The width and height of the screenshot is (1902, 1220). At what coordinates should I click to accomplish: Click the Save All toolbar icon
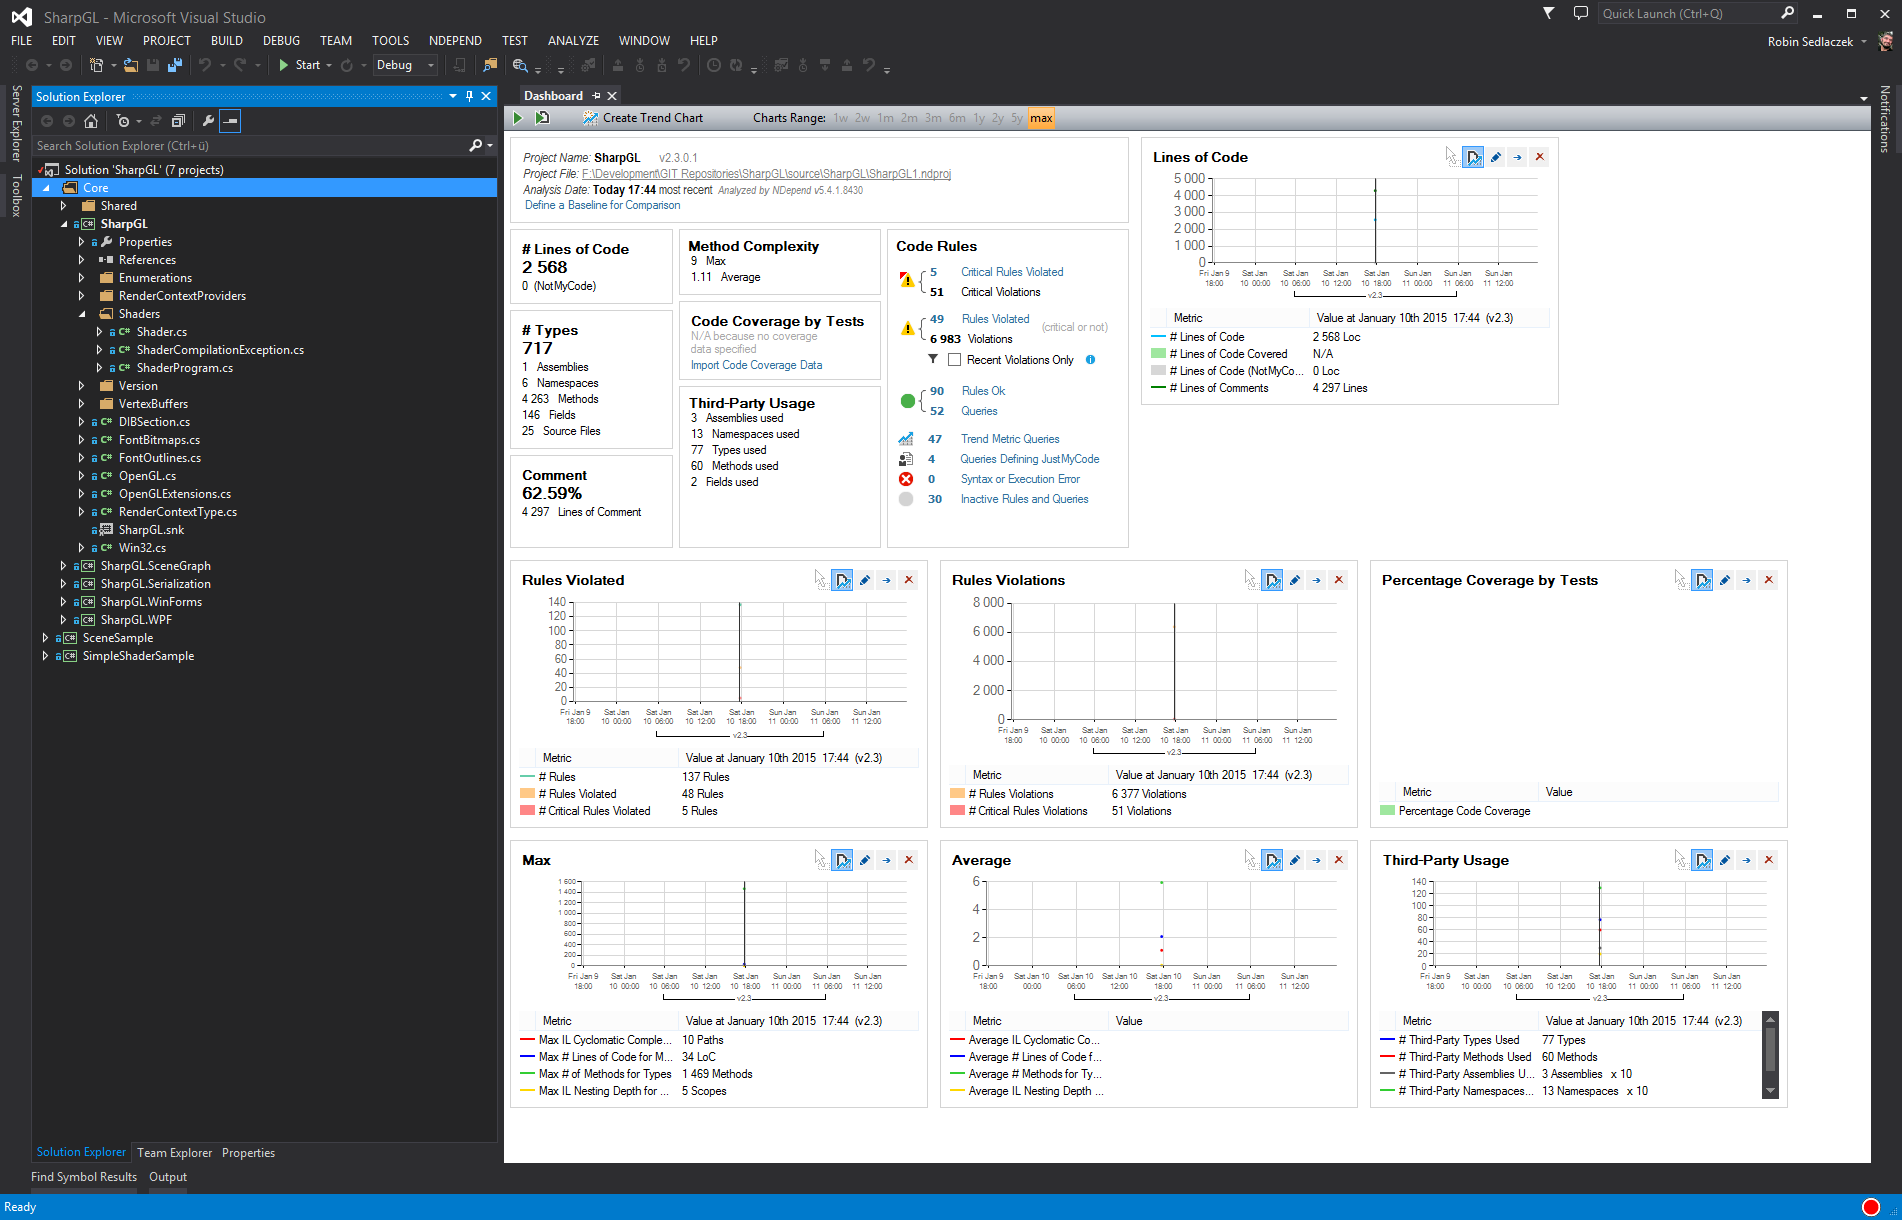coord(174,65)
